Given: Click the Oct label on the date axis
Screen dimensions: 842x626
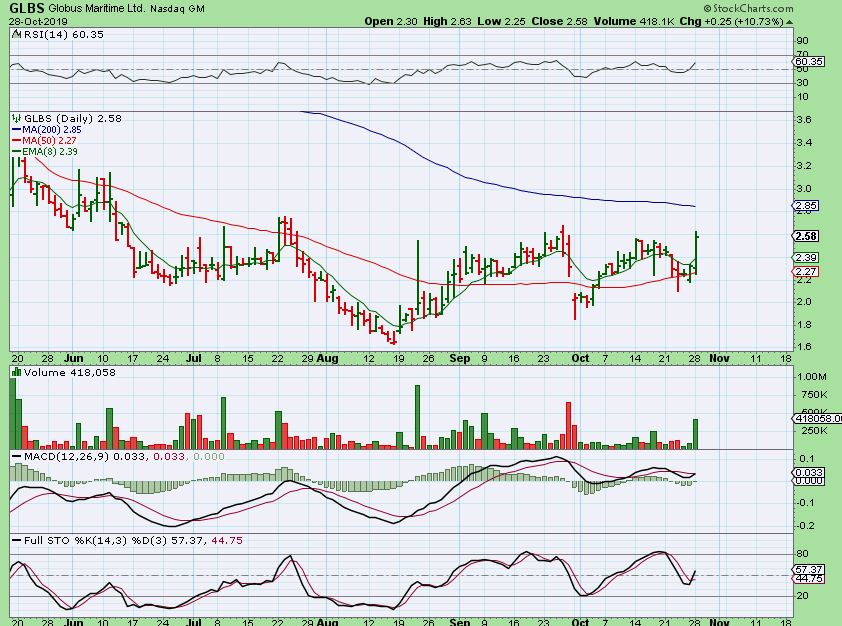Looking at the screenshot, I should [581, 357].
